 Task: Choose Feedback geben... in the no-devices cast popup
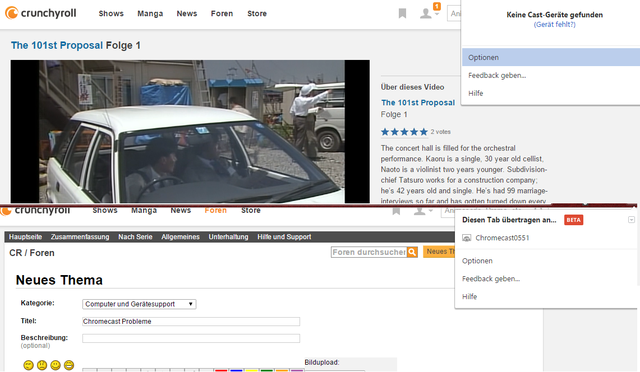(497, 75)
